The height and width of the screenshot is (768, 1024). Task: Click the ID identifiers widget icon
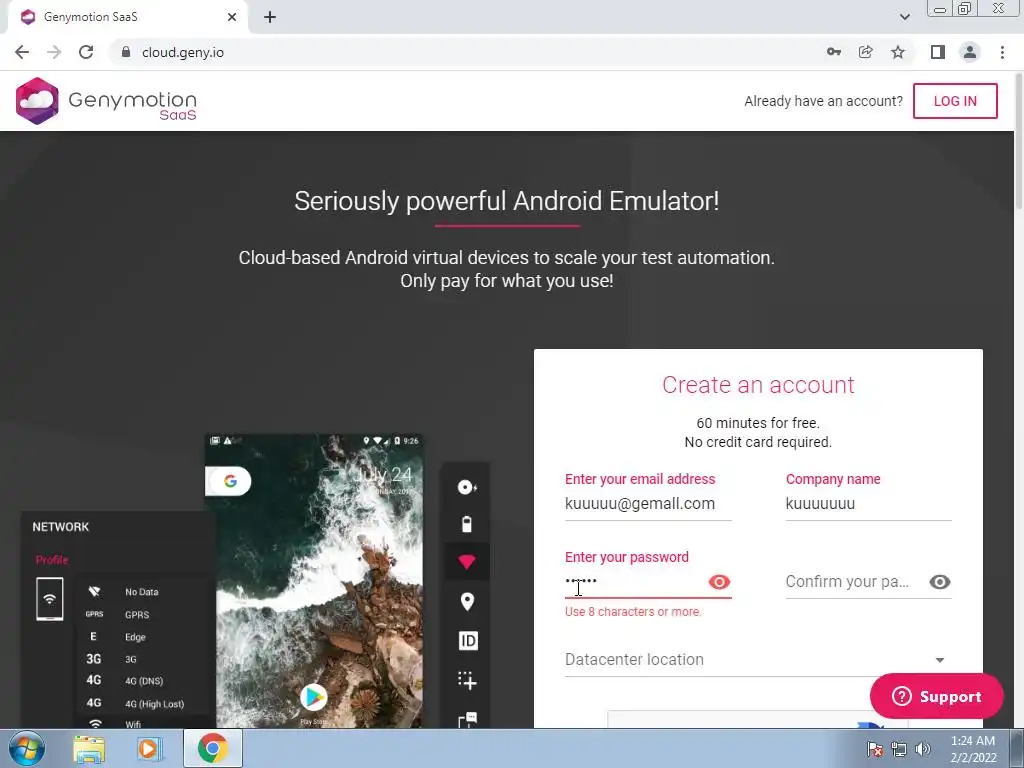pyautogui.click(x=468, y=641)
